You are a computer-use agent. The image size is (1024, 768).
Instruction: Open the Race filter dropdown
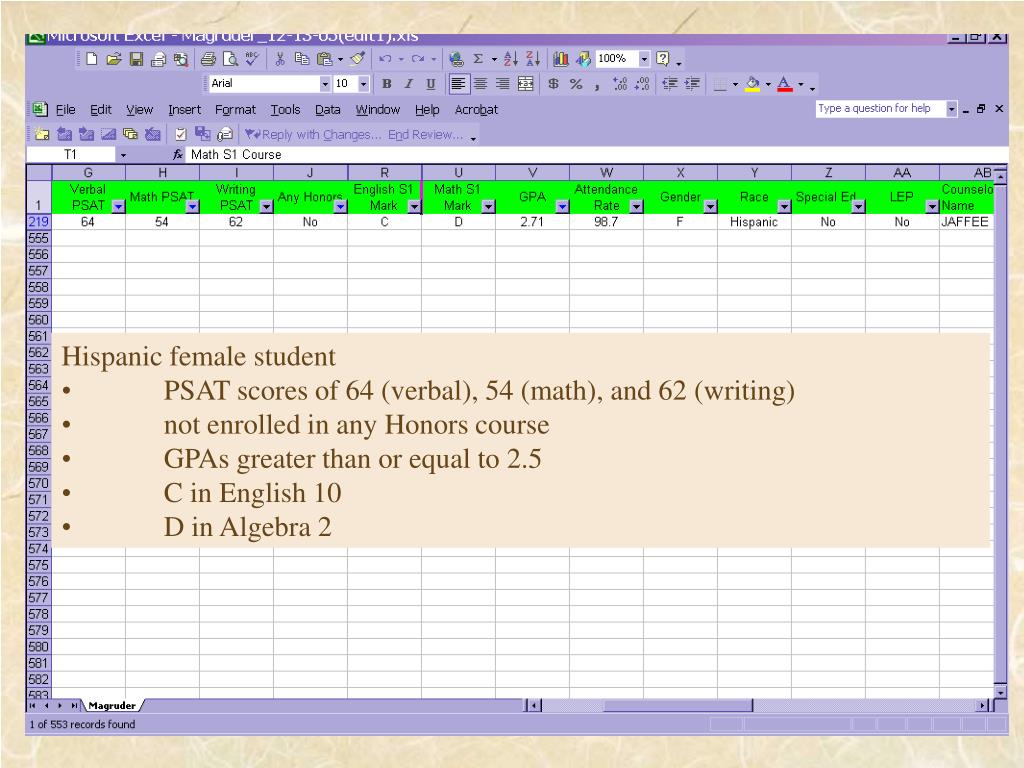pyautogui.click(x=784, y=206)
